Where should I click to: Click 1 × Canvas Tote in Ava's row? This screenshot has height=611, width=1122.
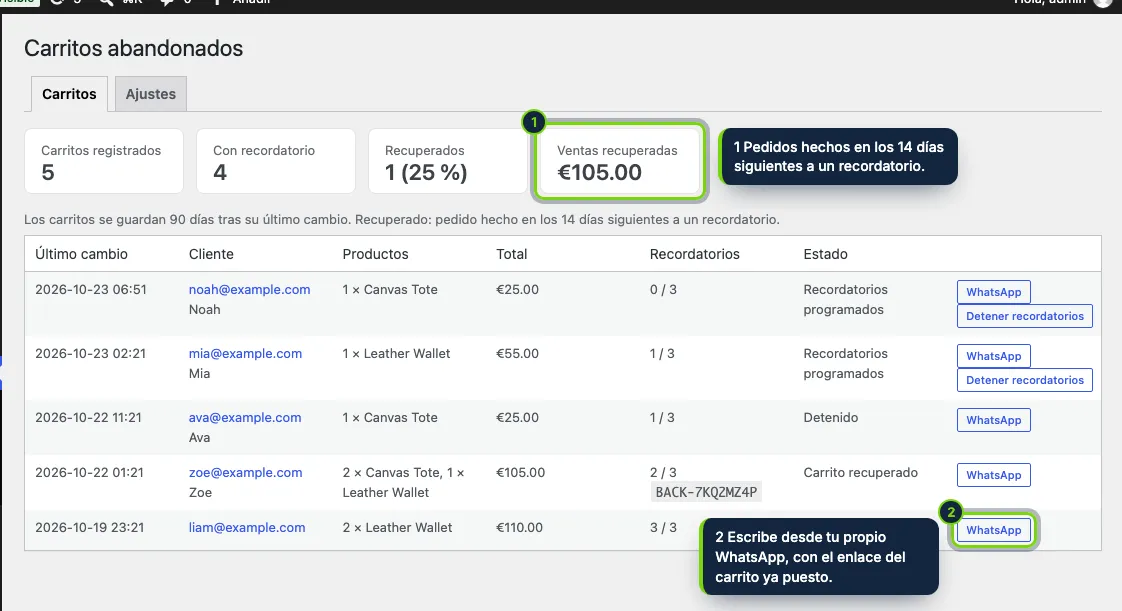(390, 417)
